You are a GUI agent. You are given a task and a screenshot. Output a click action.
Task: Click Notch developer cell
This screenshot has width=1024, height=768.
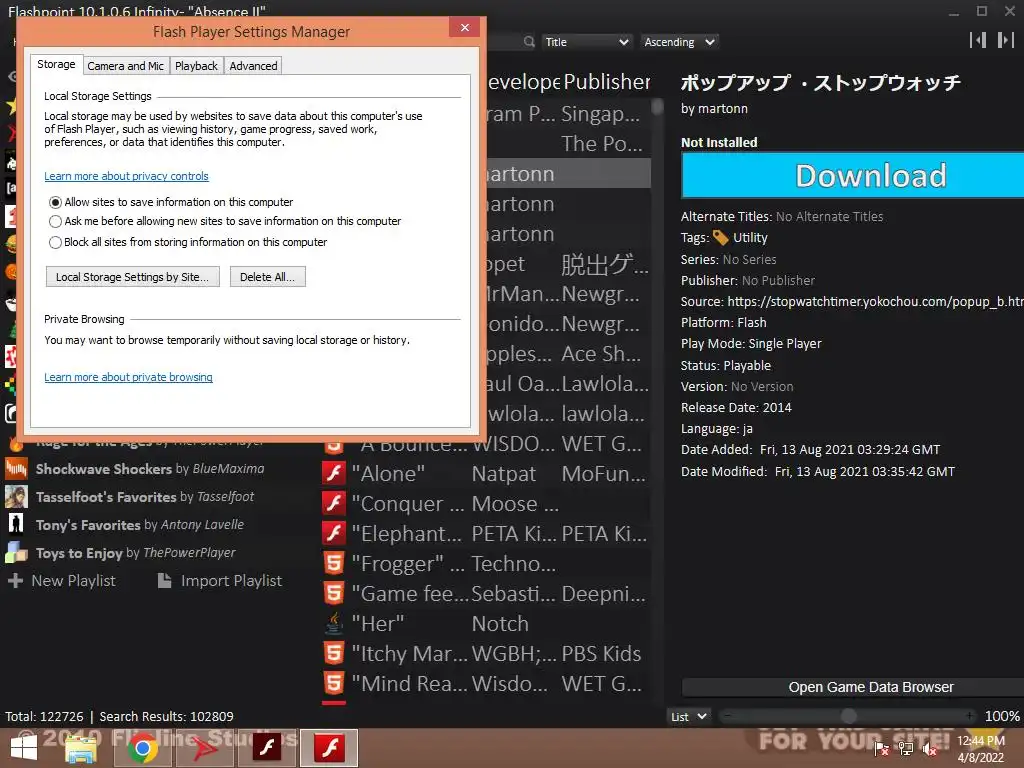[500, 623]
